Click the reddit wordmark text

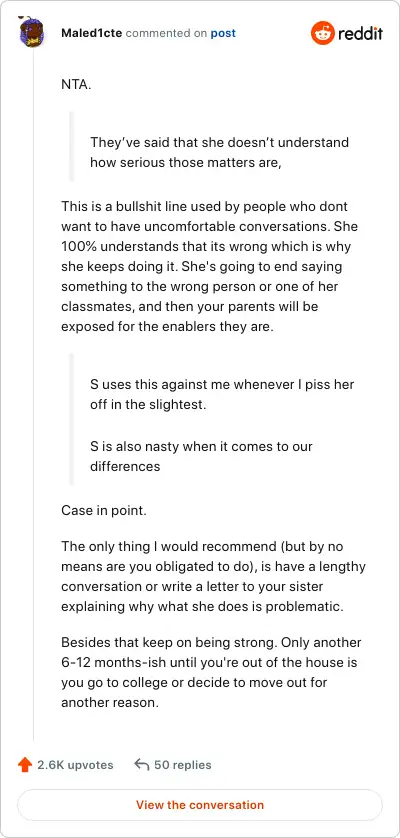[x=360, y=34]
